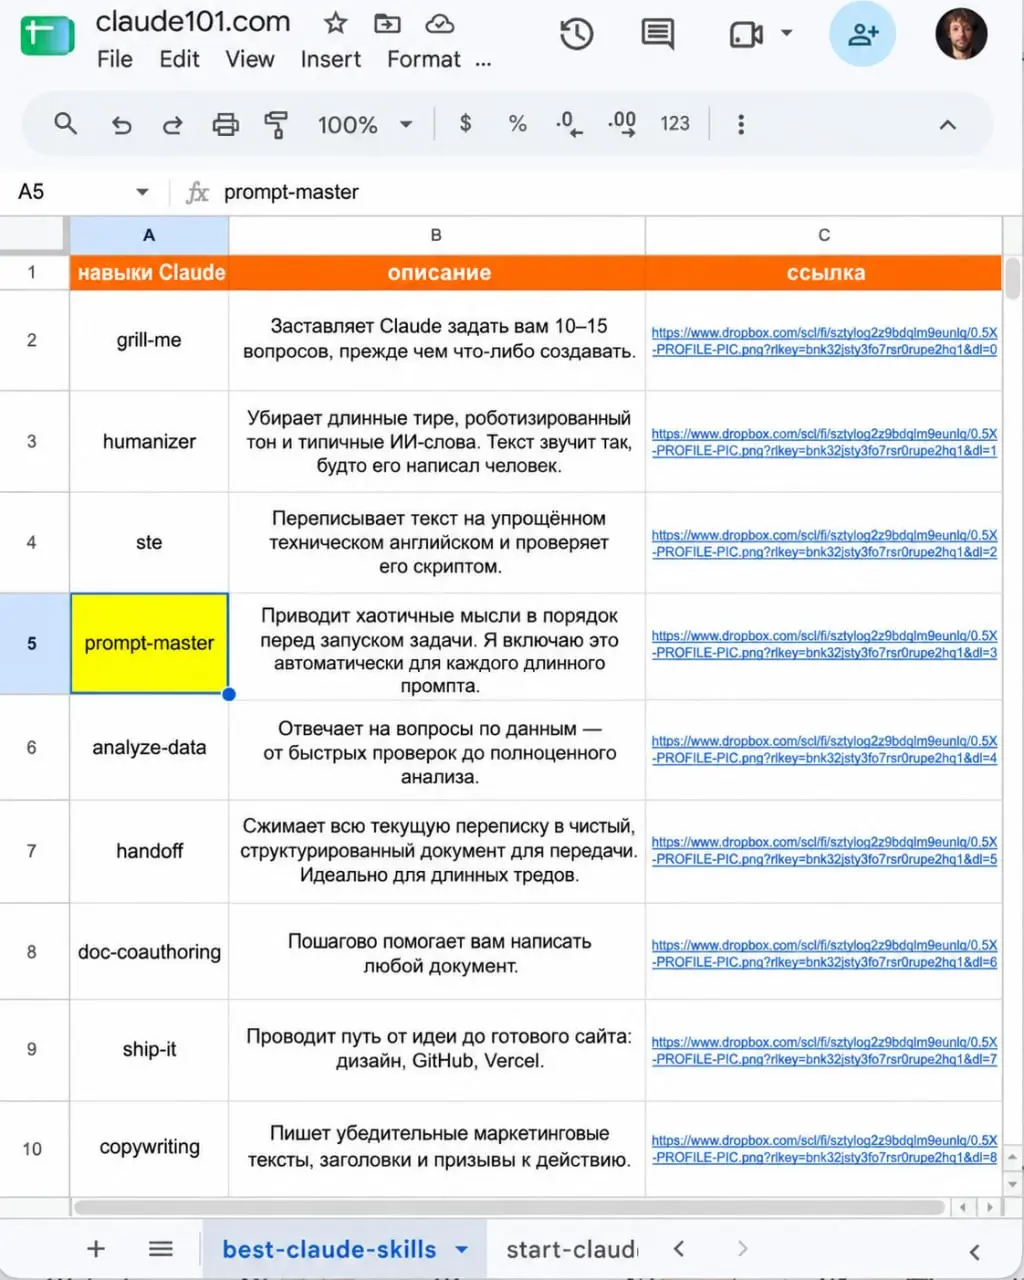Decrease decimal places

569,124
